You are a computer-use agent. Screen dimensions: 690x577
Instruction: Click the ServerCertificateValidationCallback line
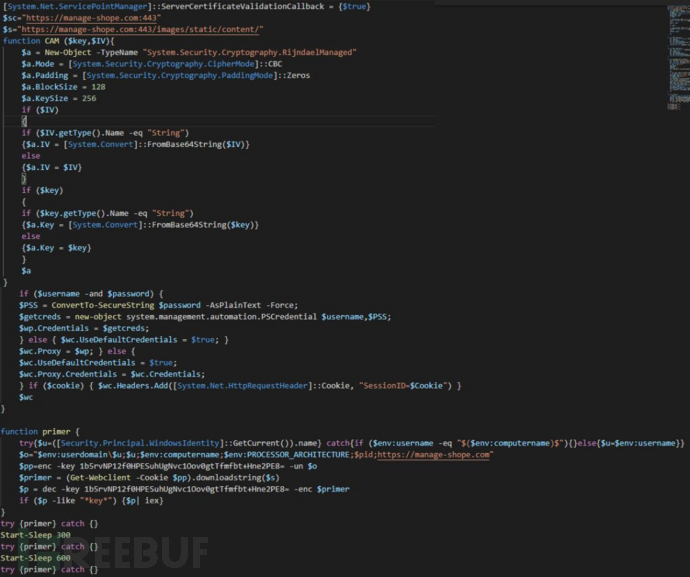[187, 7]
